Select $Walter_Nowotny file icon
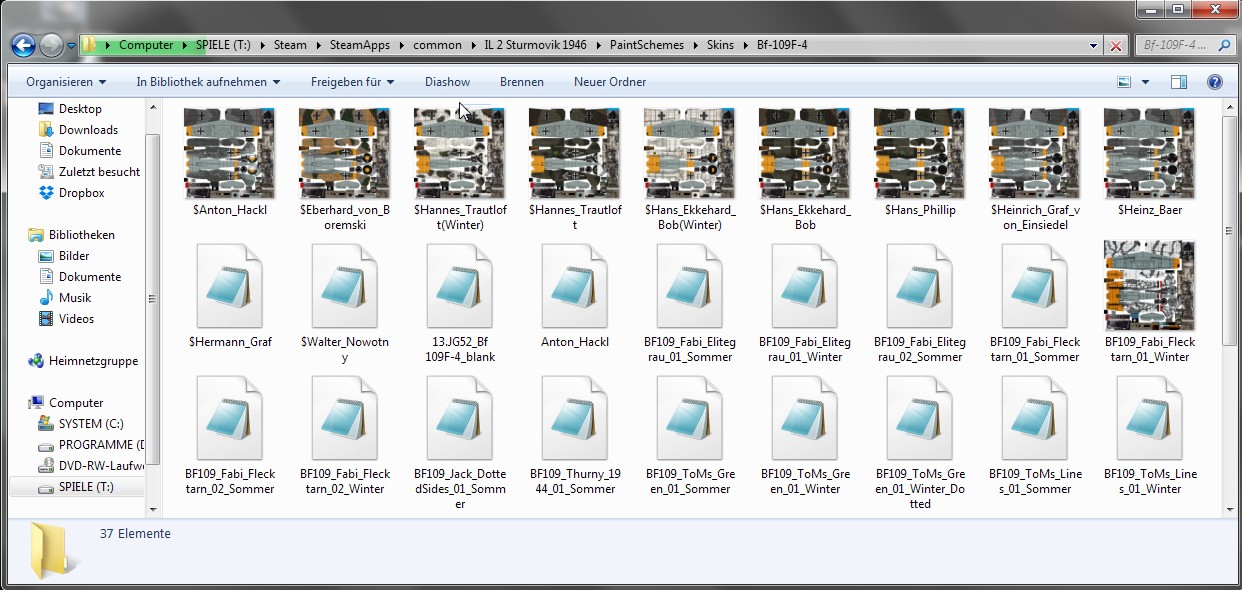 (345, 286)
